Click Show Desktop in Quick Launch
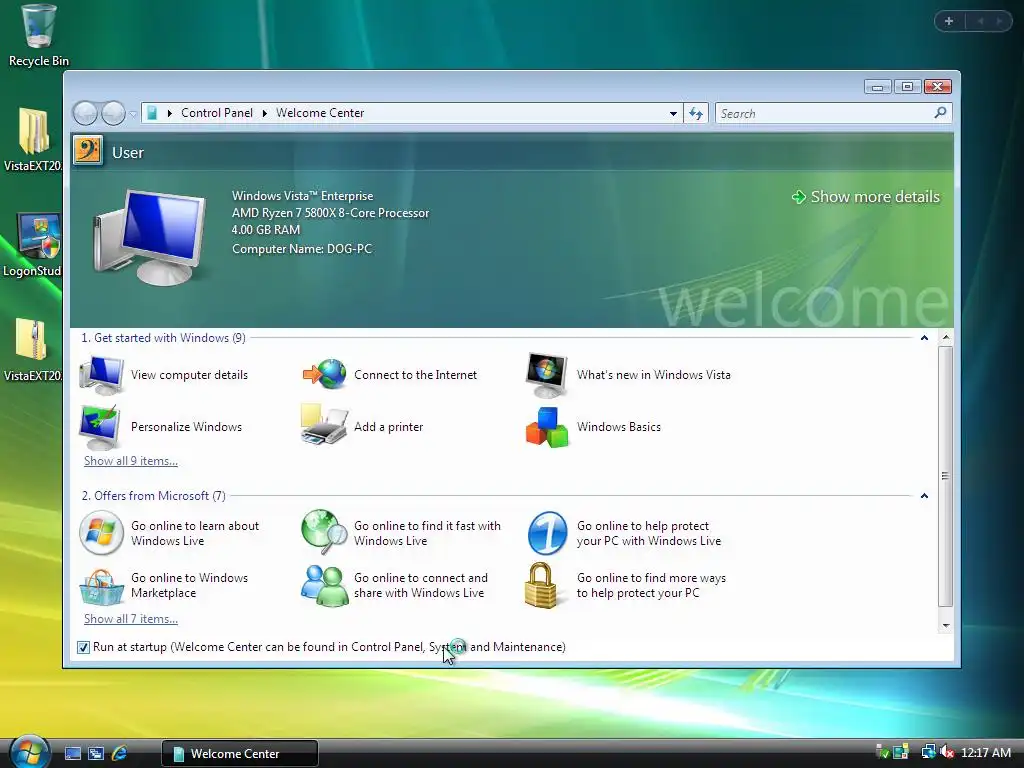This screenshot has width=1024, height=768. point(73,754)
